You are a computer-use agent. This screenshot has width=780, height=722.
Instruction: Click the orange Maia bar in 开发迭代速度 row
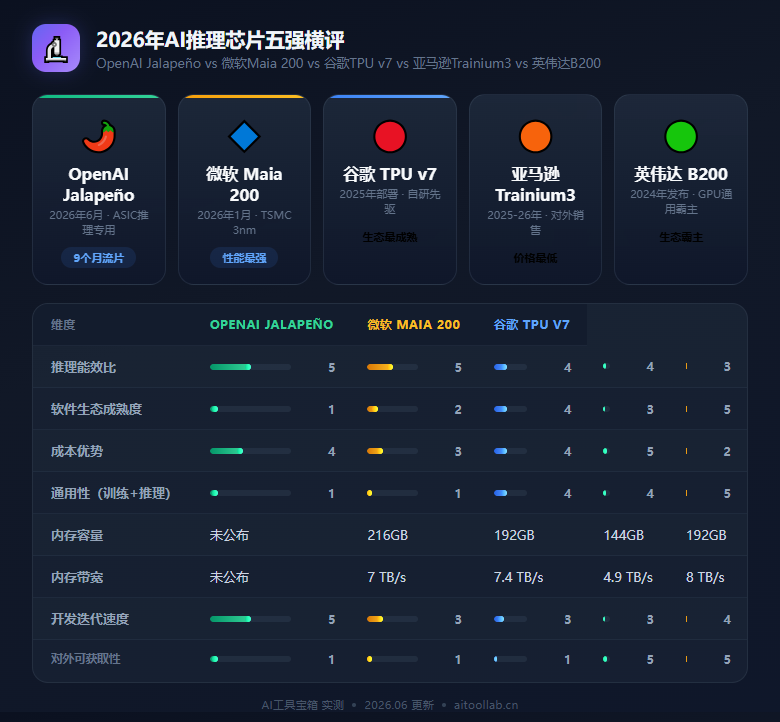pyautogui.click(x=375, y=619)
